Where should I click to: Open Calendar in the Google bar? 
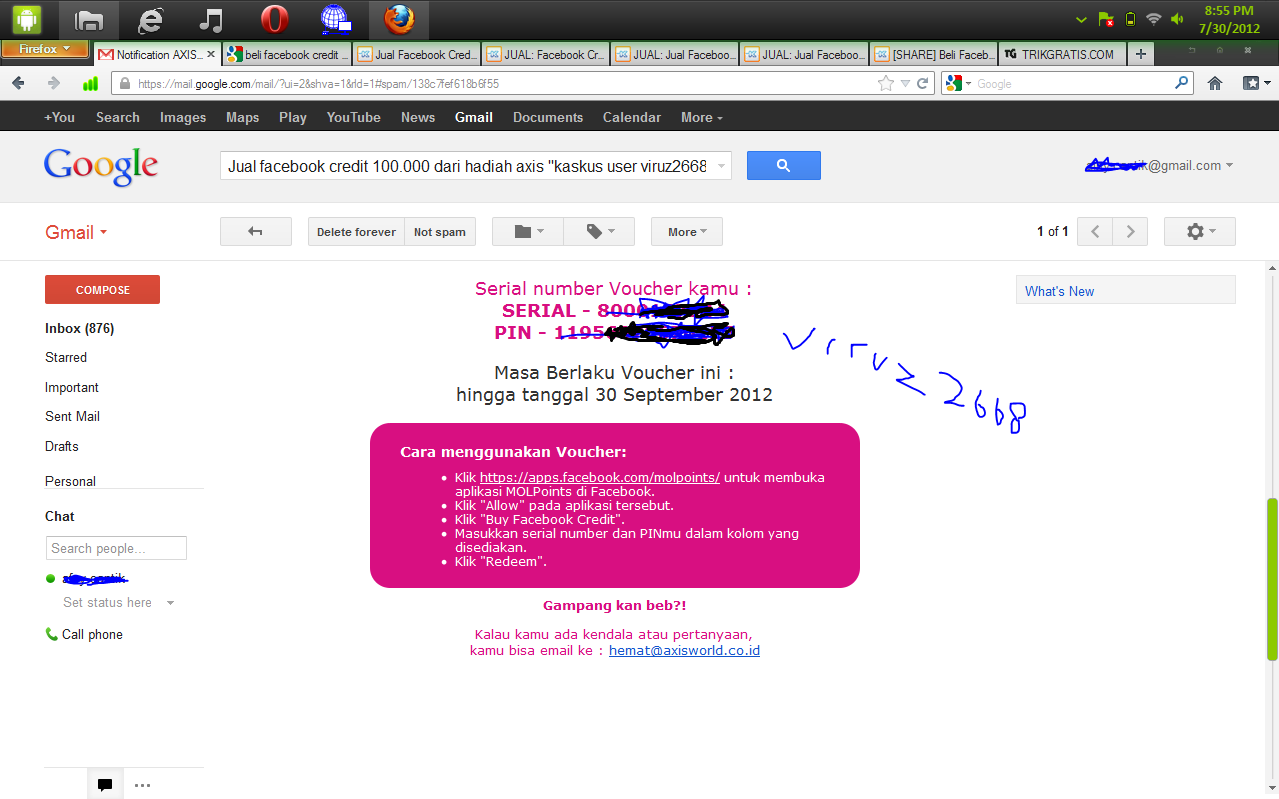point(632,117)
